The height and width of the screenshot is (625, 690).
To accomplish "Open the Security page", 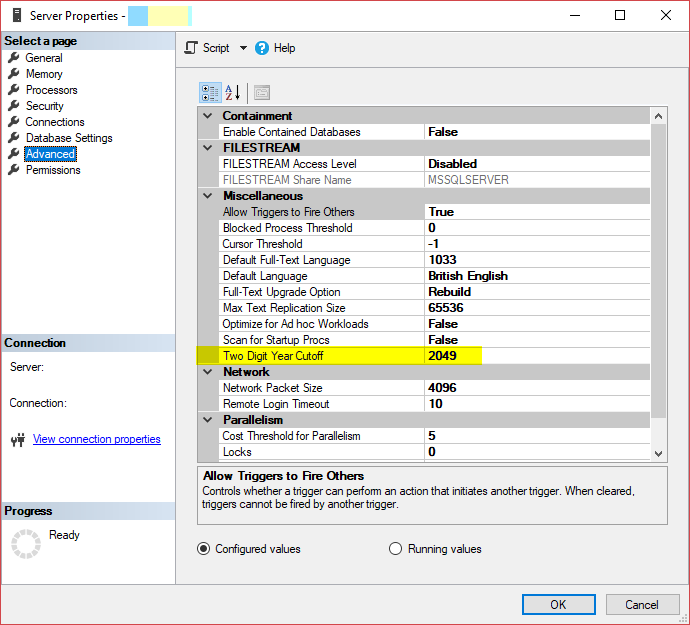I will tap(44, 106).
